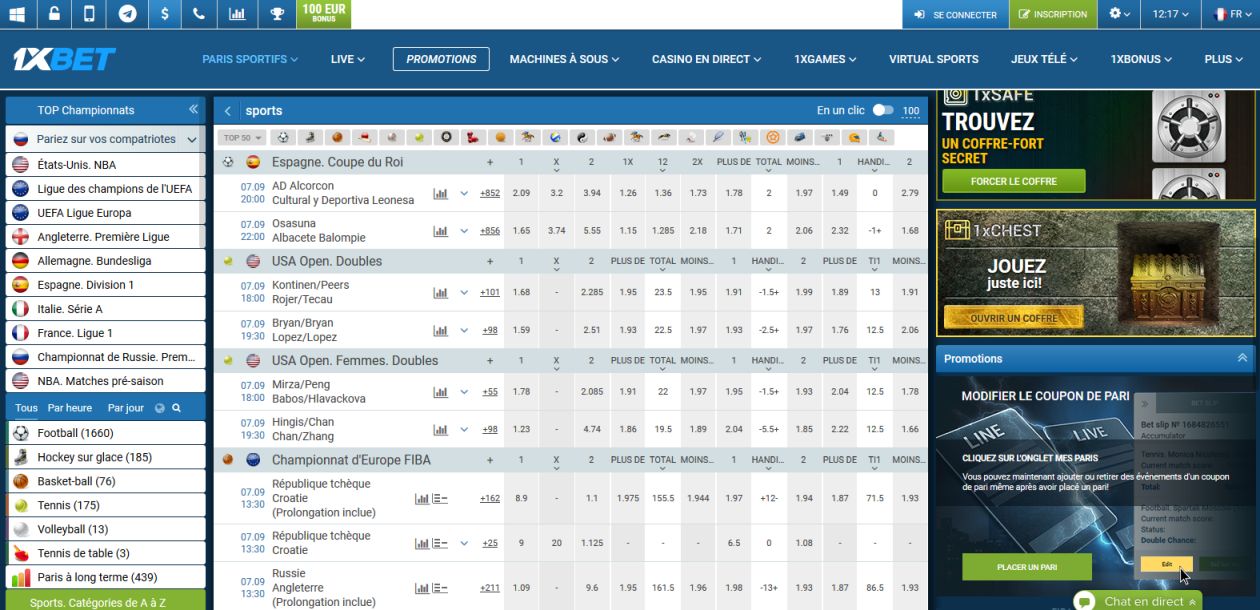
Task: Open statistics chart for Osasuna match
Action: pyautogui.click(x=440, y=231)
